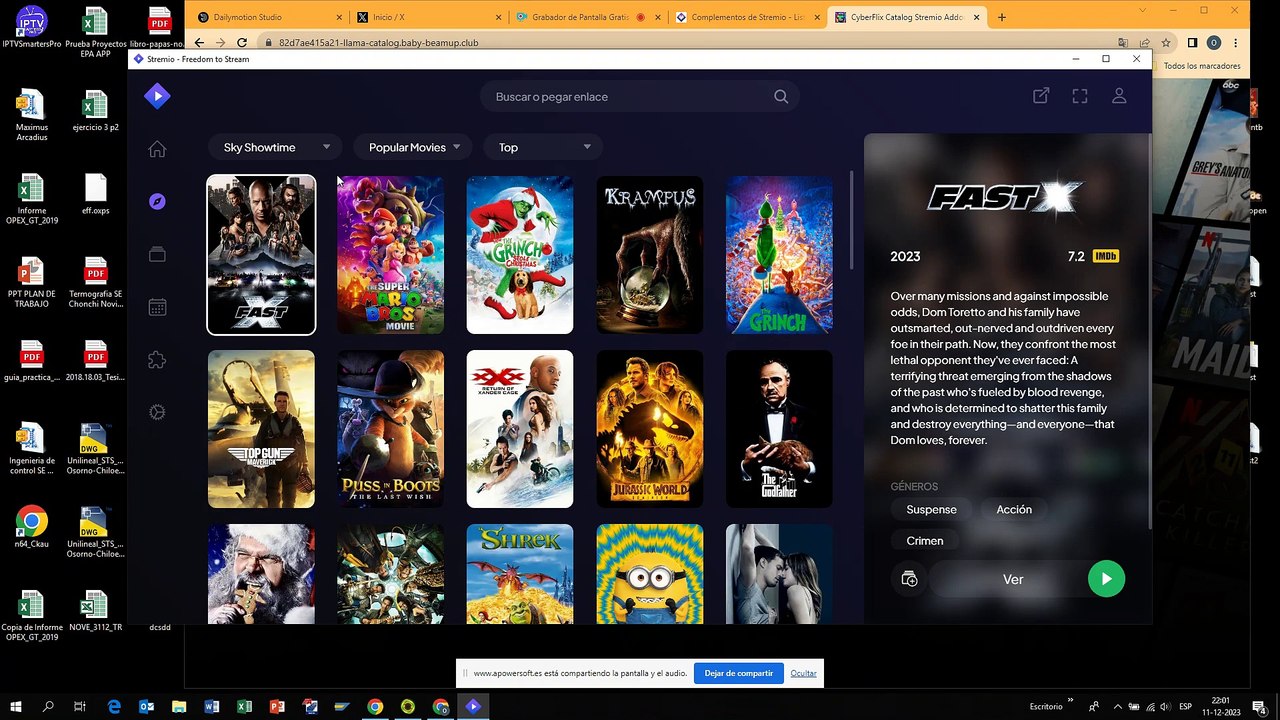Click Chrome's back navigation arrow
Image resolution: width=1280 pixels, height=720 pixels.
pyautogui.click(x=199, y=43)
